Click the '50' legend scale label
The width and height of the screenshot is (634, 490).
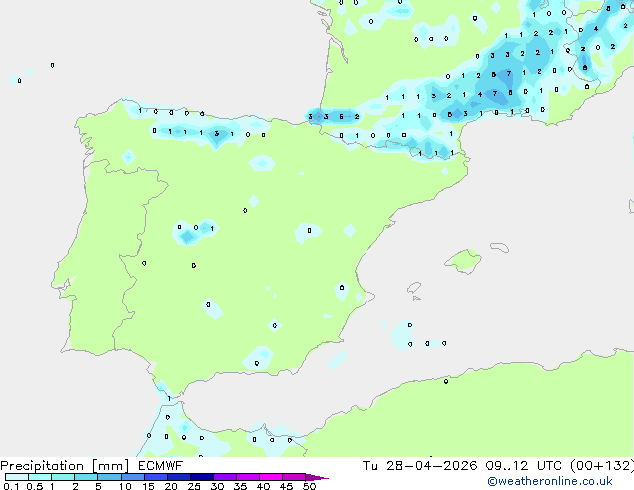309,486
